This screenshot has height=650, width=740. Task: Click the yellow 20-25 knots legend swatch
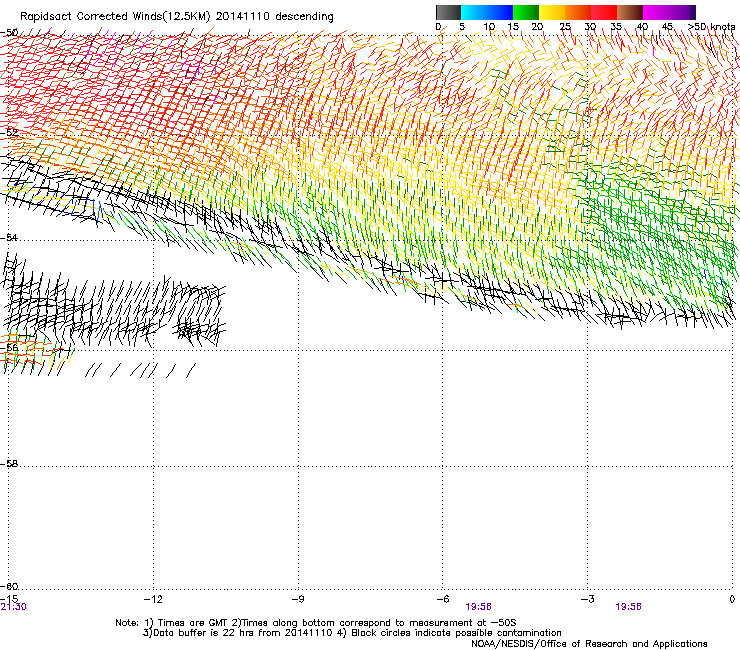tap(552, 12)
